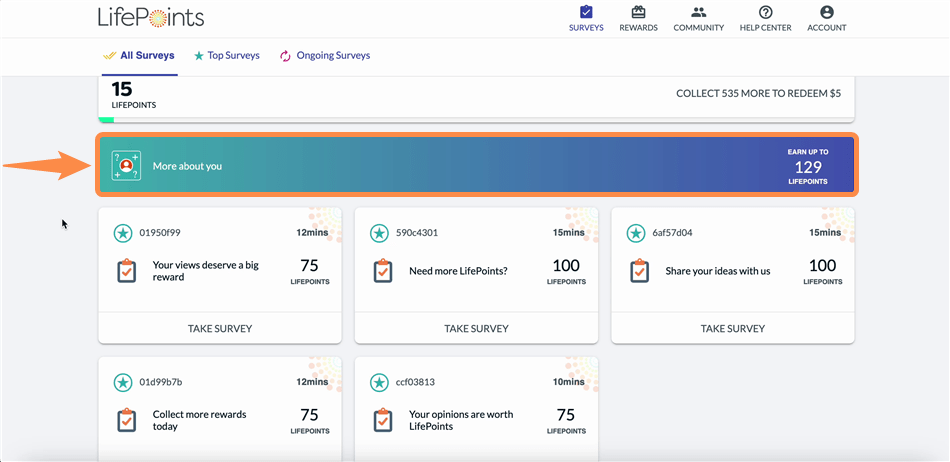Switch to the All Surveys tab
The height and width of the screenshot is (462, 950).
tap(139, 56)
